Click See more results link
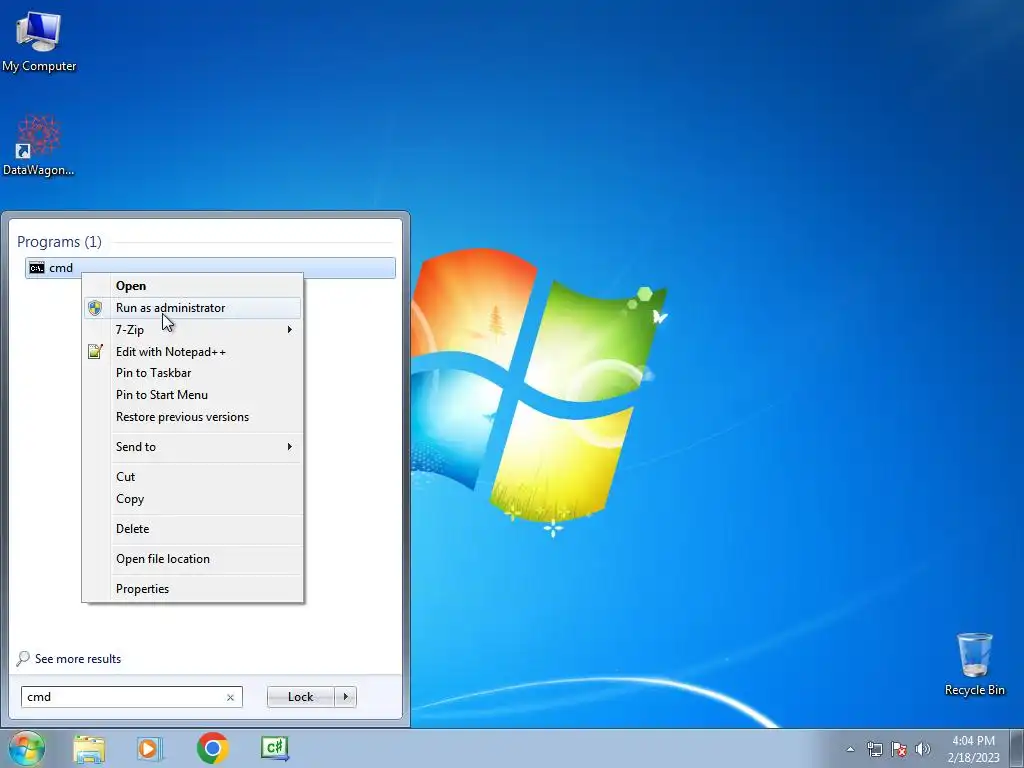This screenshot has width=1024, height=768. (78, 659)
